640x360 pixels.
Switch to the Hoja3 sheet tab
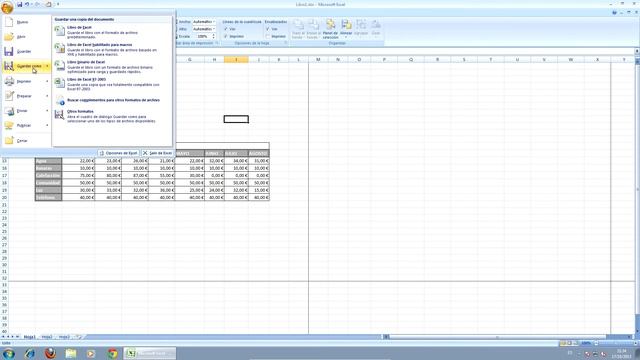tap(64, 337)
